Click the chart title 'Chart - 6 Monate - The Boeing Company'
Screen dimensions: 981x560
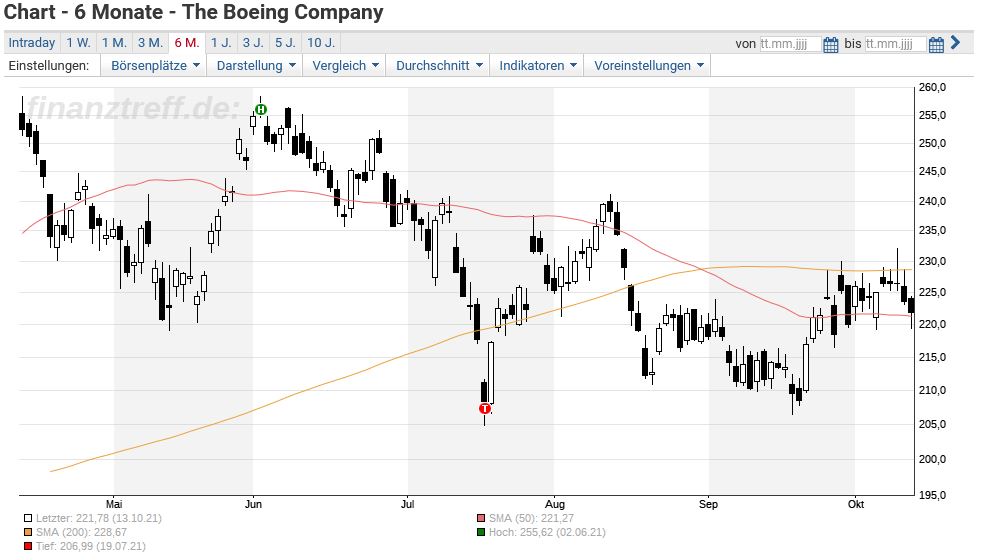tap(193, 13)
